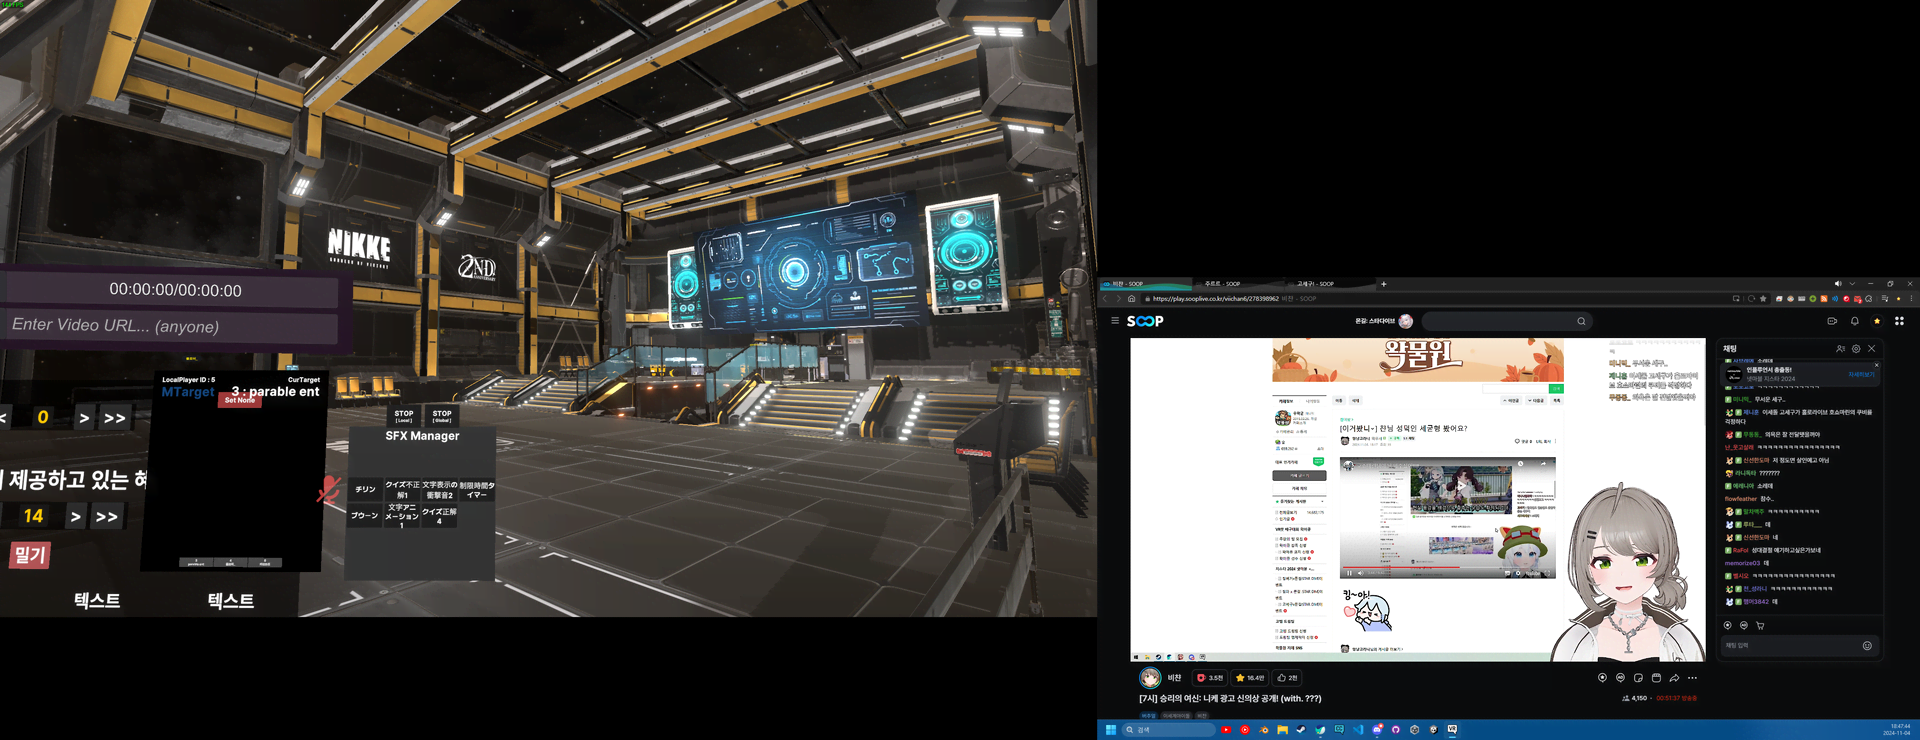Share the stream via share arrow
The image size is (1920, 740).
tap(1674, 678)
